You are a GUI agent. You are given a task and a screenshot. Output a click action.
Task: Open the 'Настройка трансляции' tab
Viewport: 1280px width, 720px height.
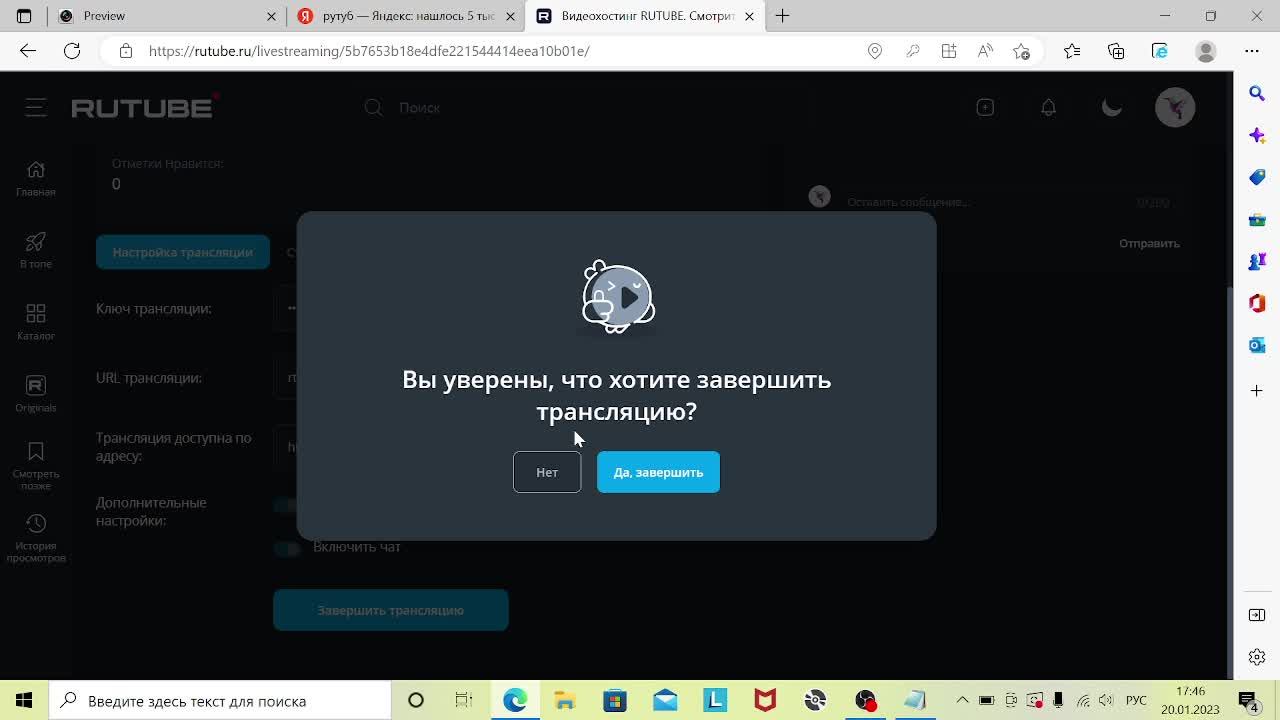(x=182, y=252)
